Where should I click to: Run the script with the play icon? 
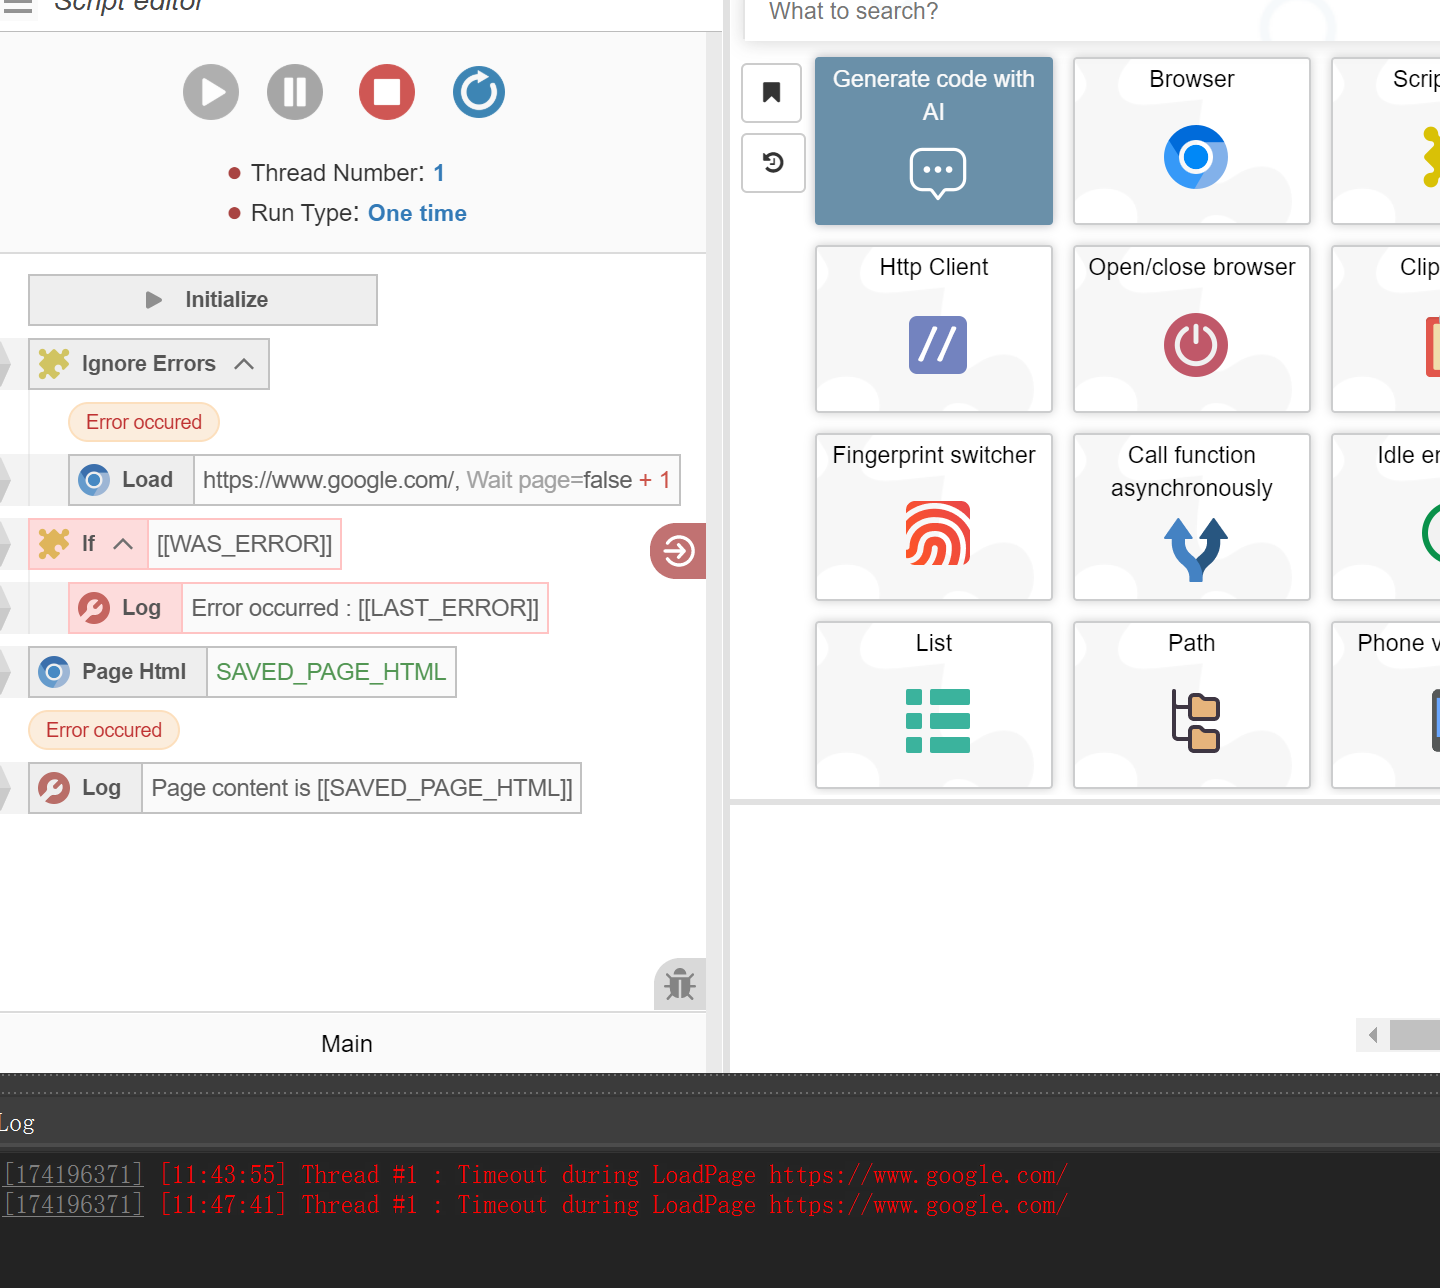210,92
